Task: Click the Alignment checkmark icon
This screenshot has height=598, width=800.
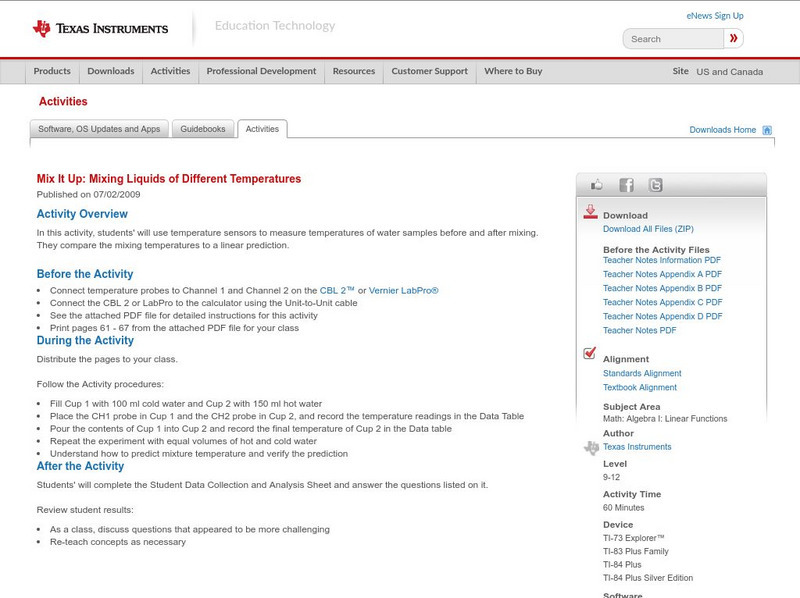Action: click(x=590, y=353)
